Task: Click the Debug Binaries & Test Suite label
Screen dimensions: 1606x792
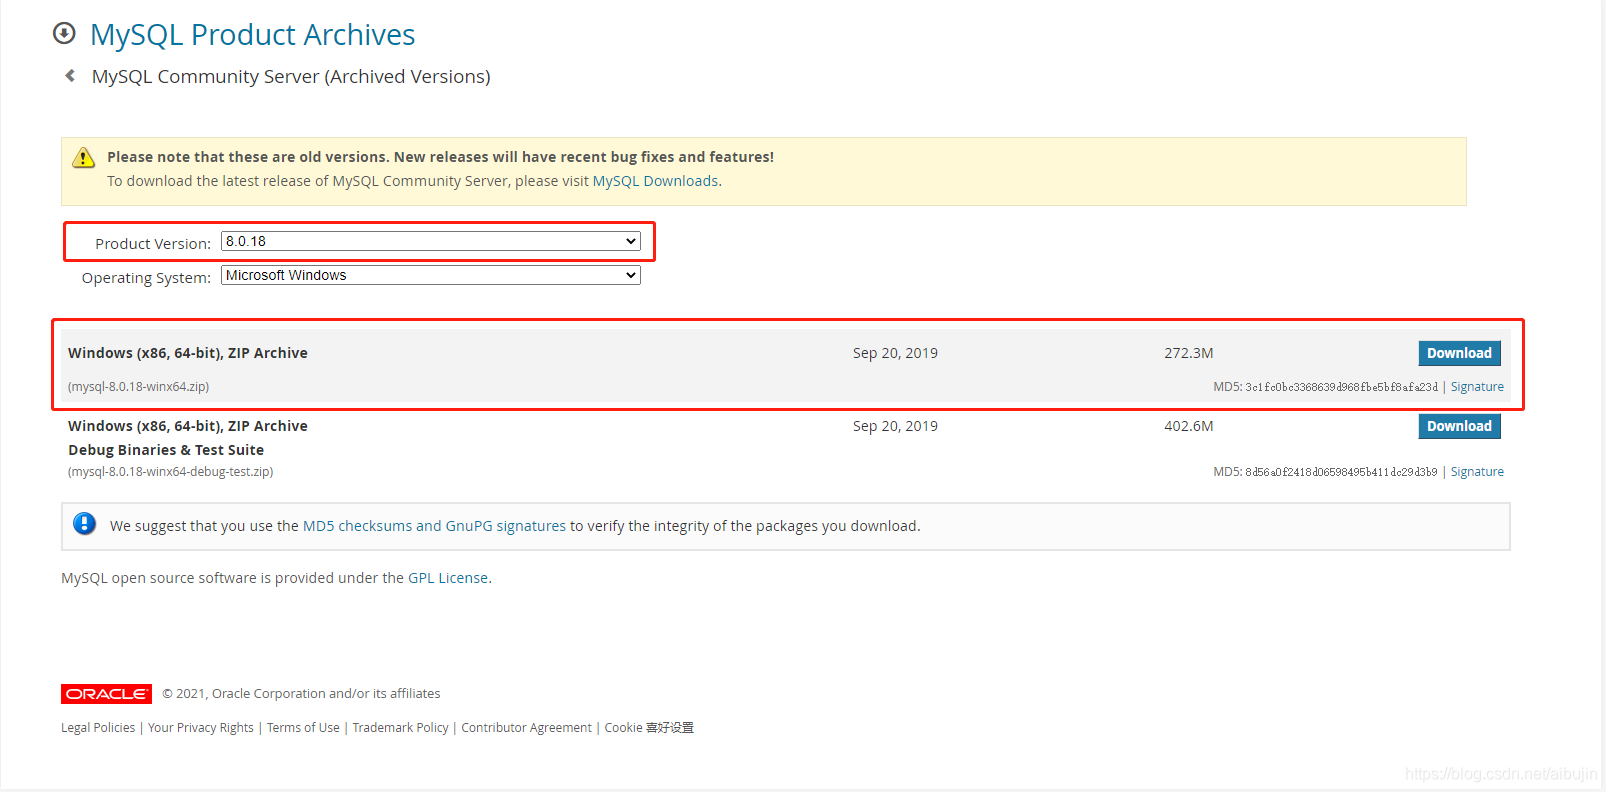Action: pos(166,450)
